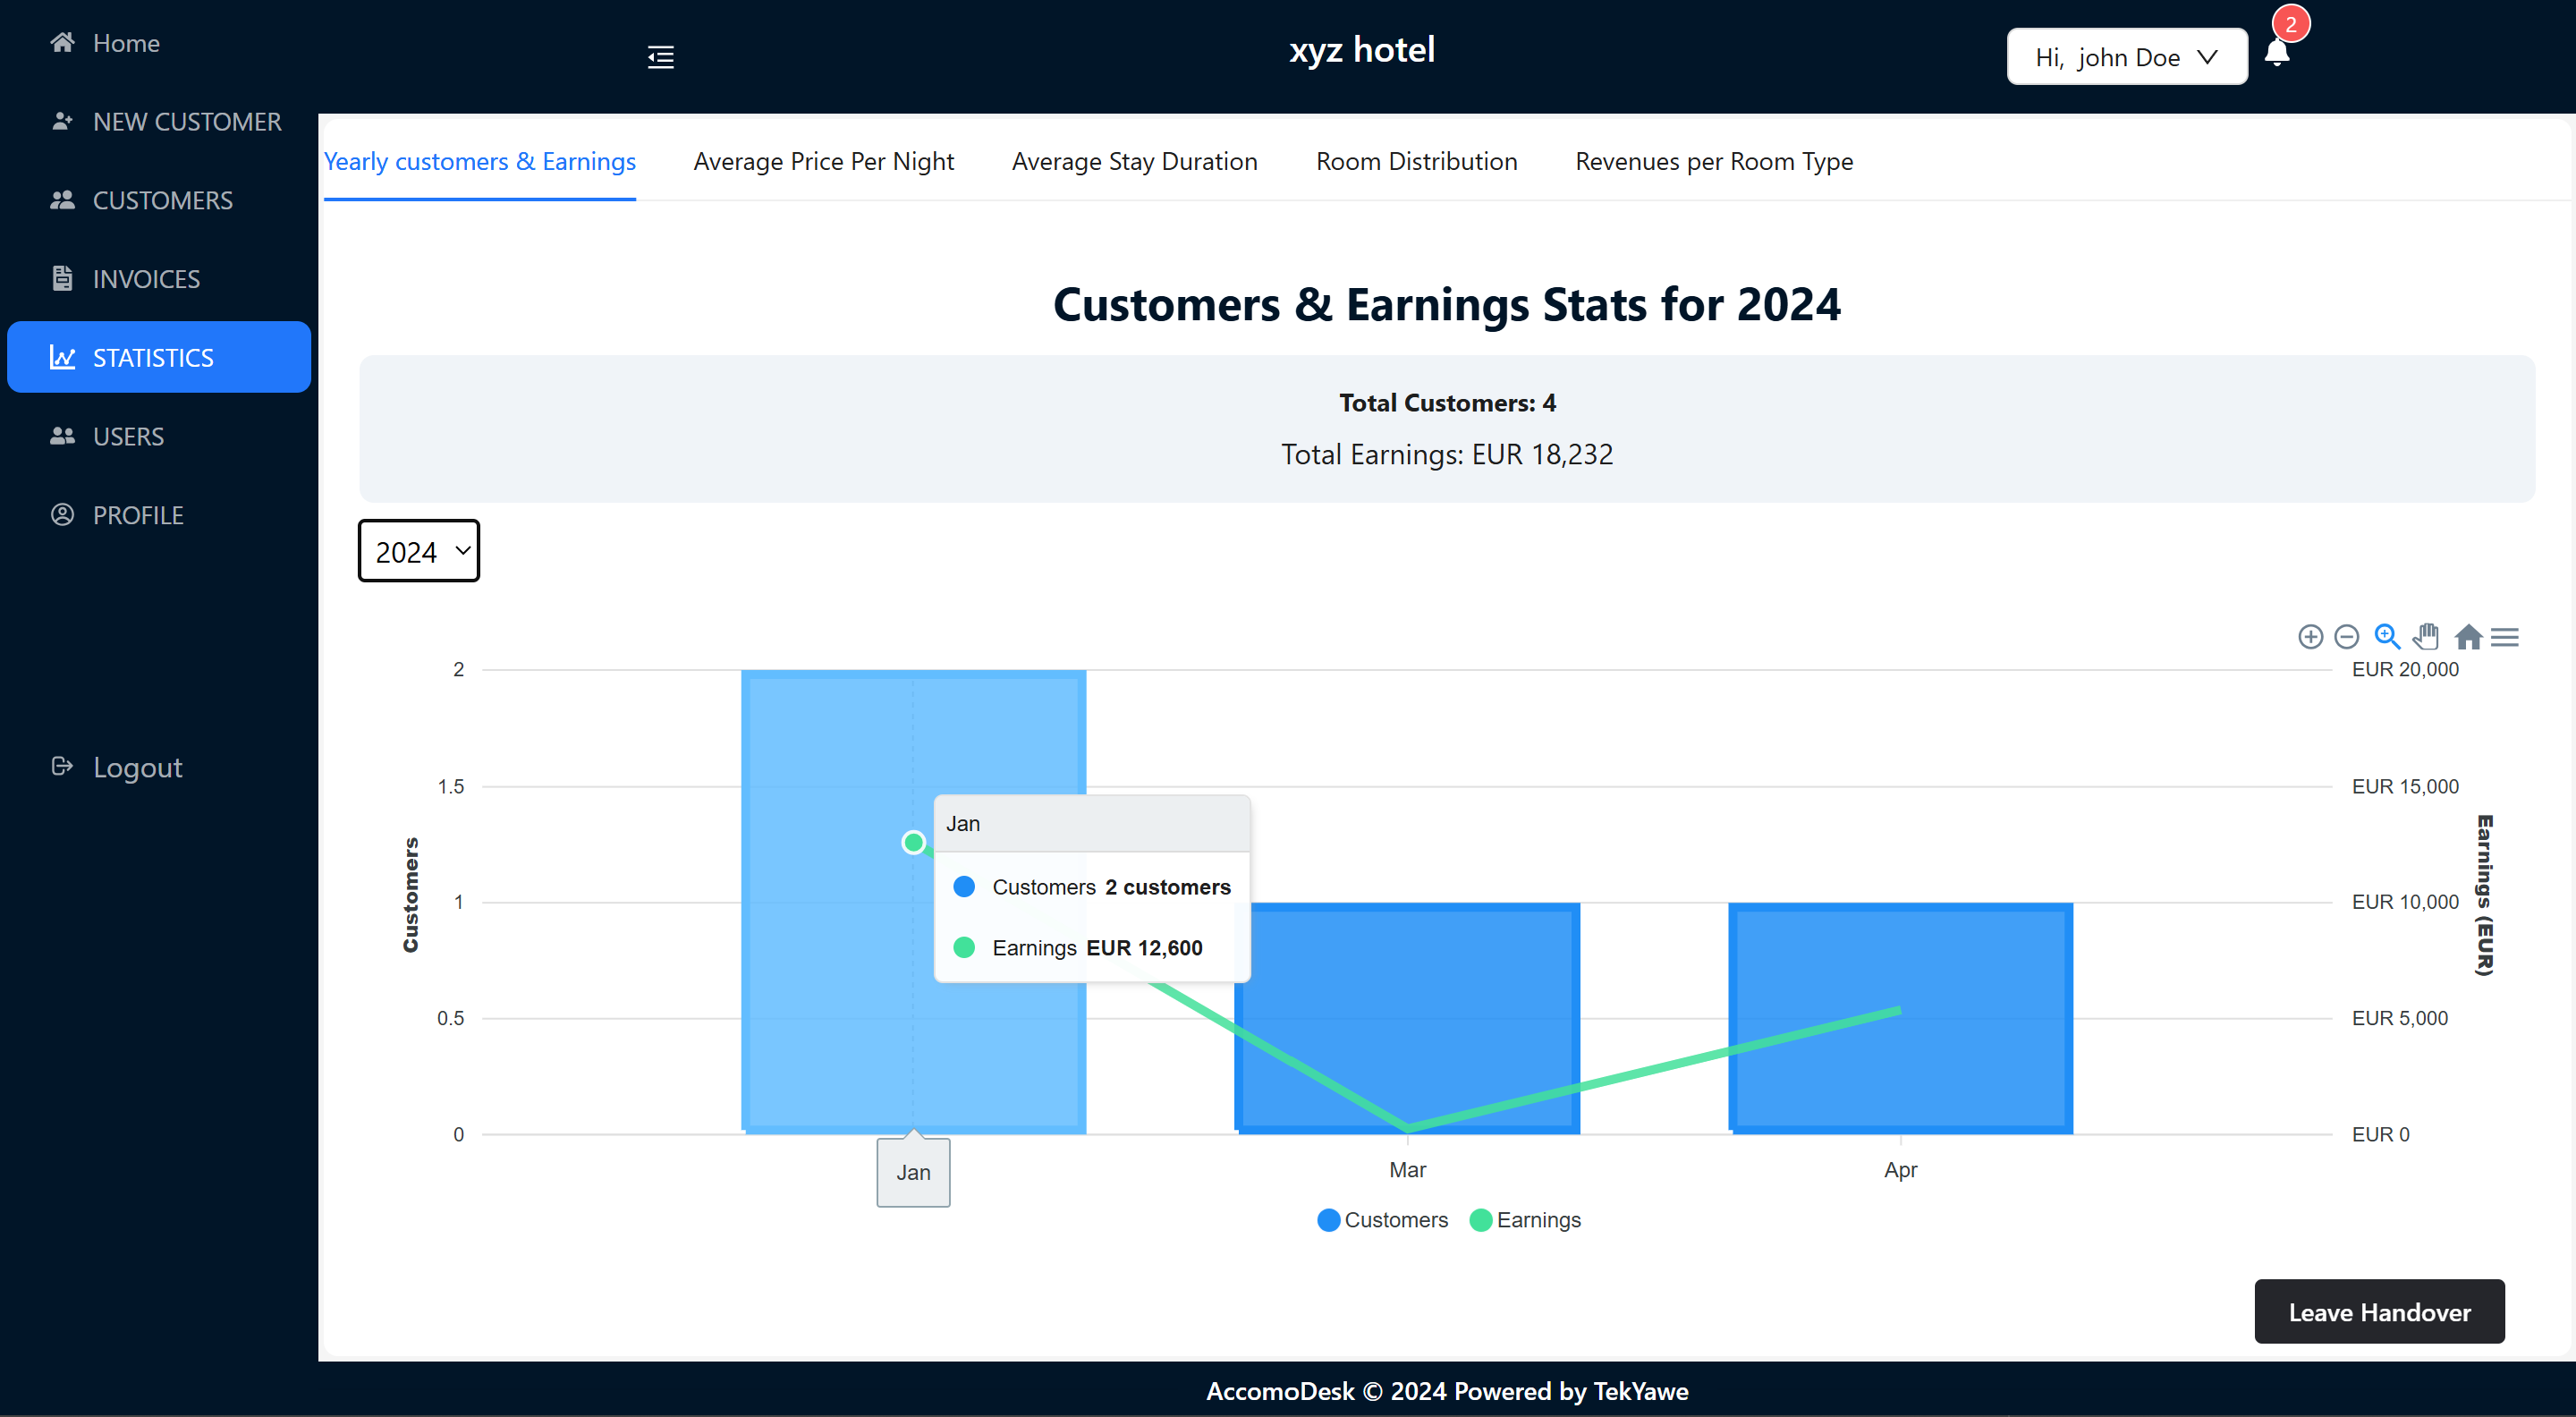
Task: Drag the chart earnings line slider
Action: tap(914, 843)
